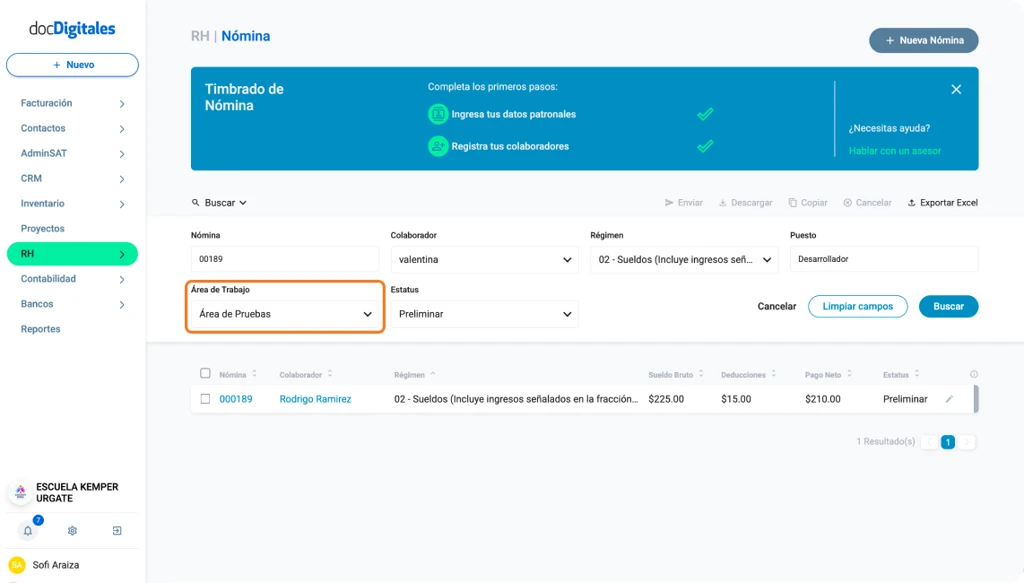
Task: Edit row 000189 with pencil icon
Action: click(x=949, y=399)
